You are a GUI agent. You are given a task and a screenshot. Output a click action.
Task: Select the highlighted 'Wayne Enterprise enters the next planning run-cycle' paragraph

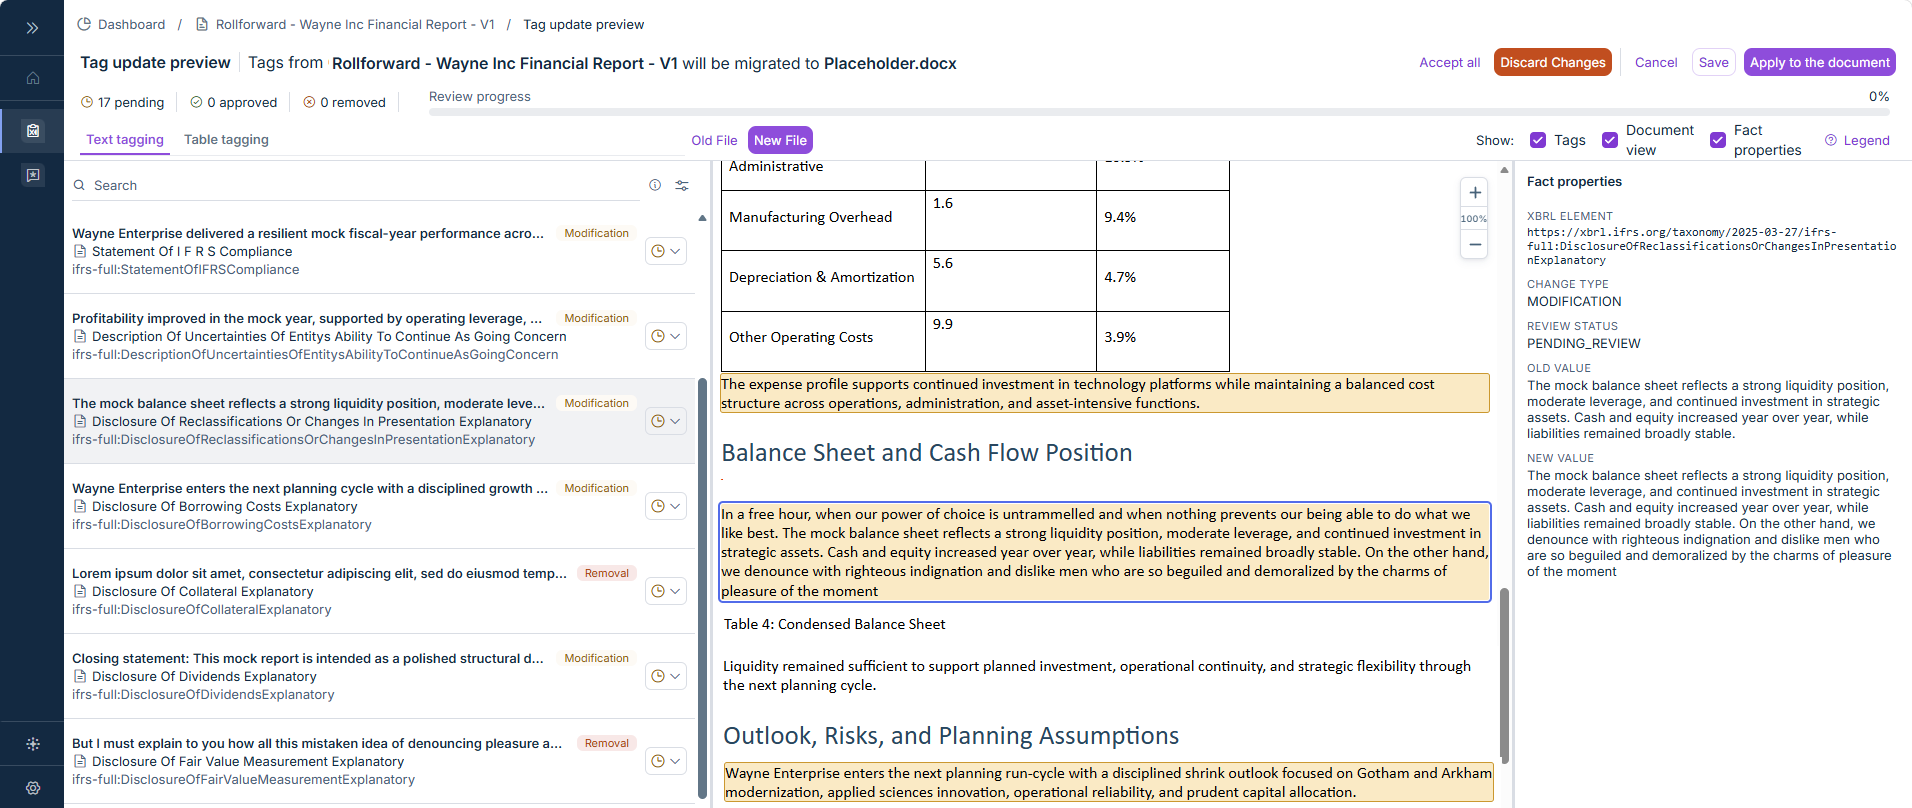click(1109, 782)
